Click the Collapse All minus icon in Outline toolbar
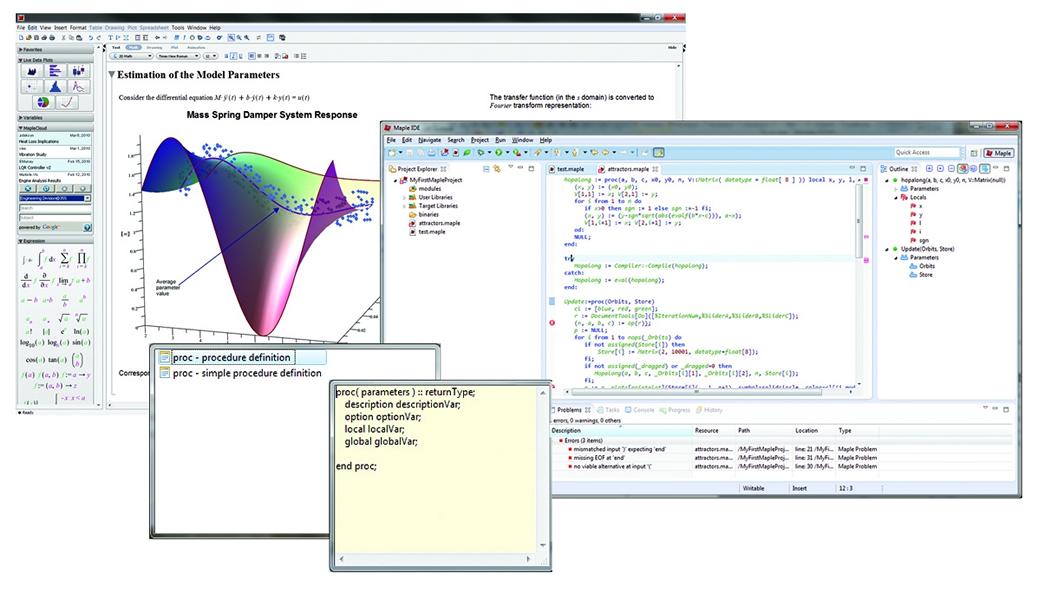Viewport: 1038px width, 600px height. (x=951, y=170)
